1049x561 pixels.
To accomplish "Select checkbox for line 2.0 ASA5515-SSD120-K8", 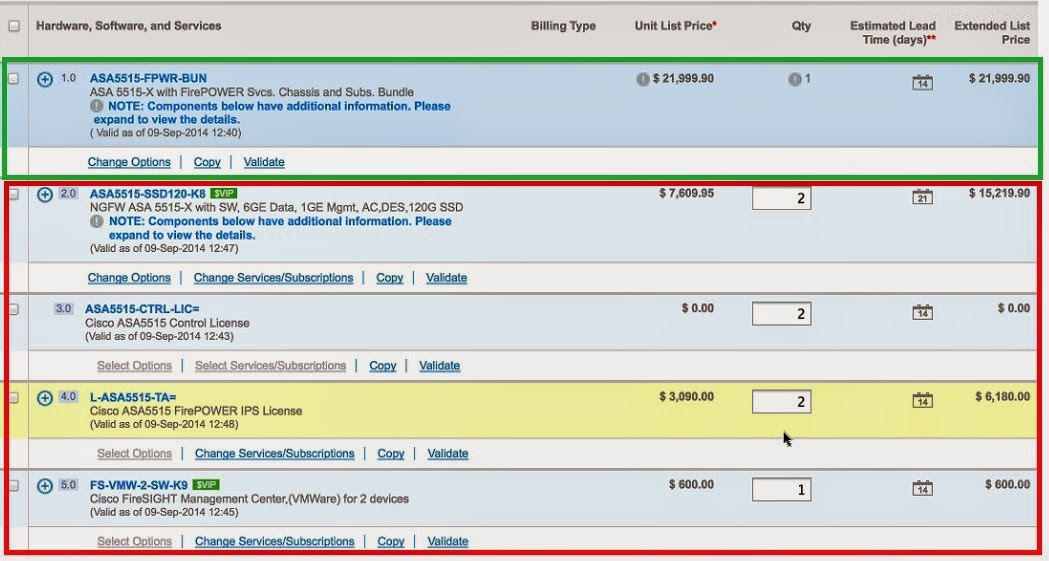I will tap(13, 194).
